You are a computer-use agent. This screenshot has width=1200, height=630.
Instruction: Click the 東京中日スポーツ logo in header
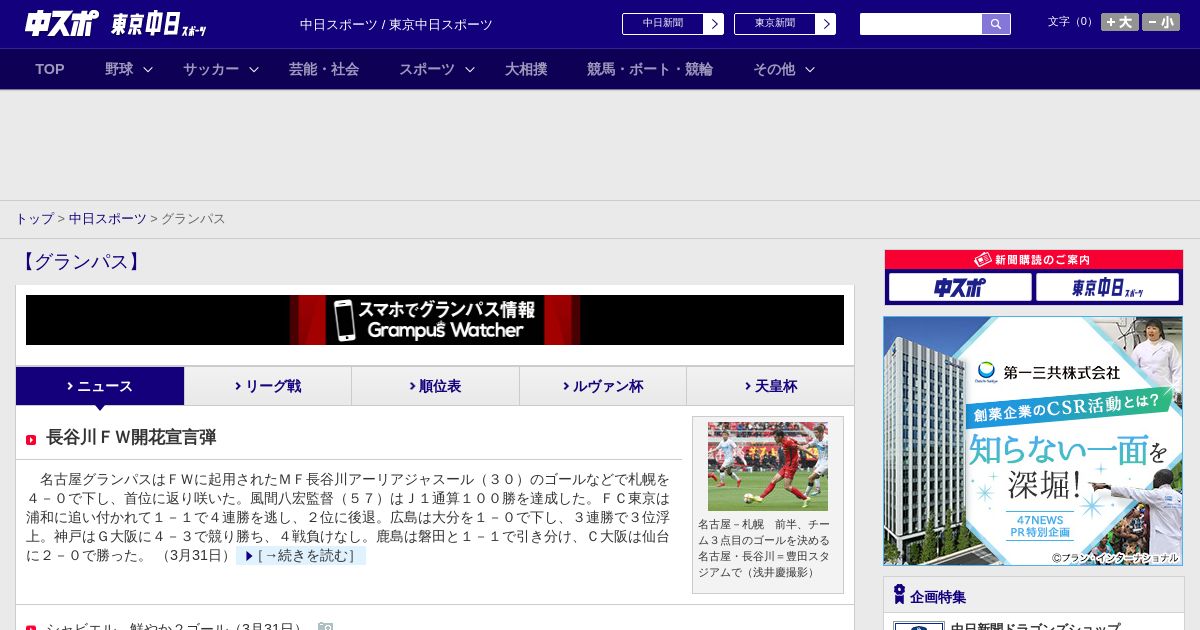pyautogui.click(x=159, y=25)
